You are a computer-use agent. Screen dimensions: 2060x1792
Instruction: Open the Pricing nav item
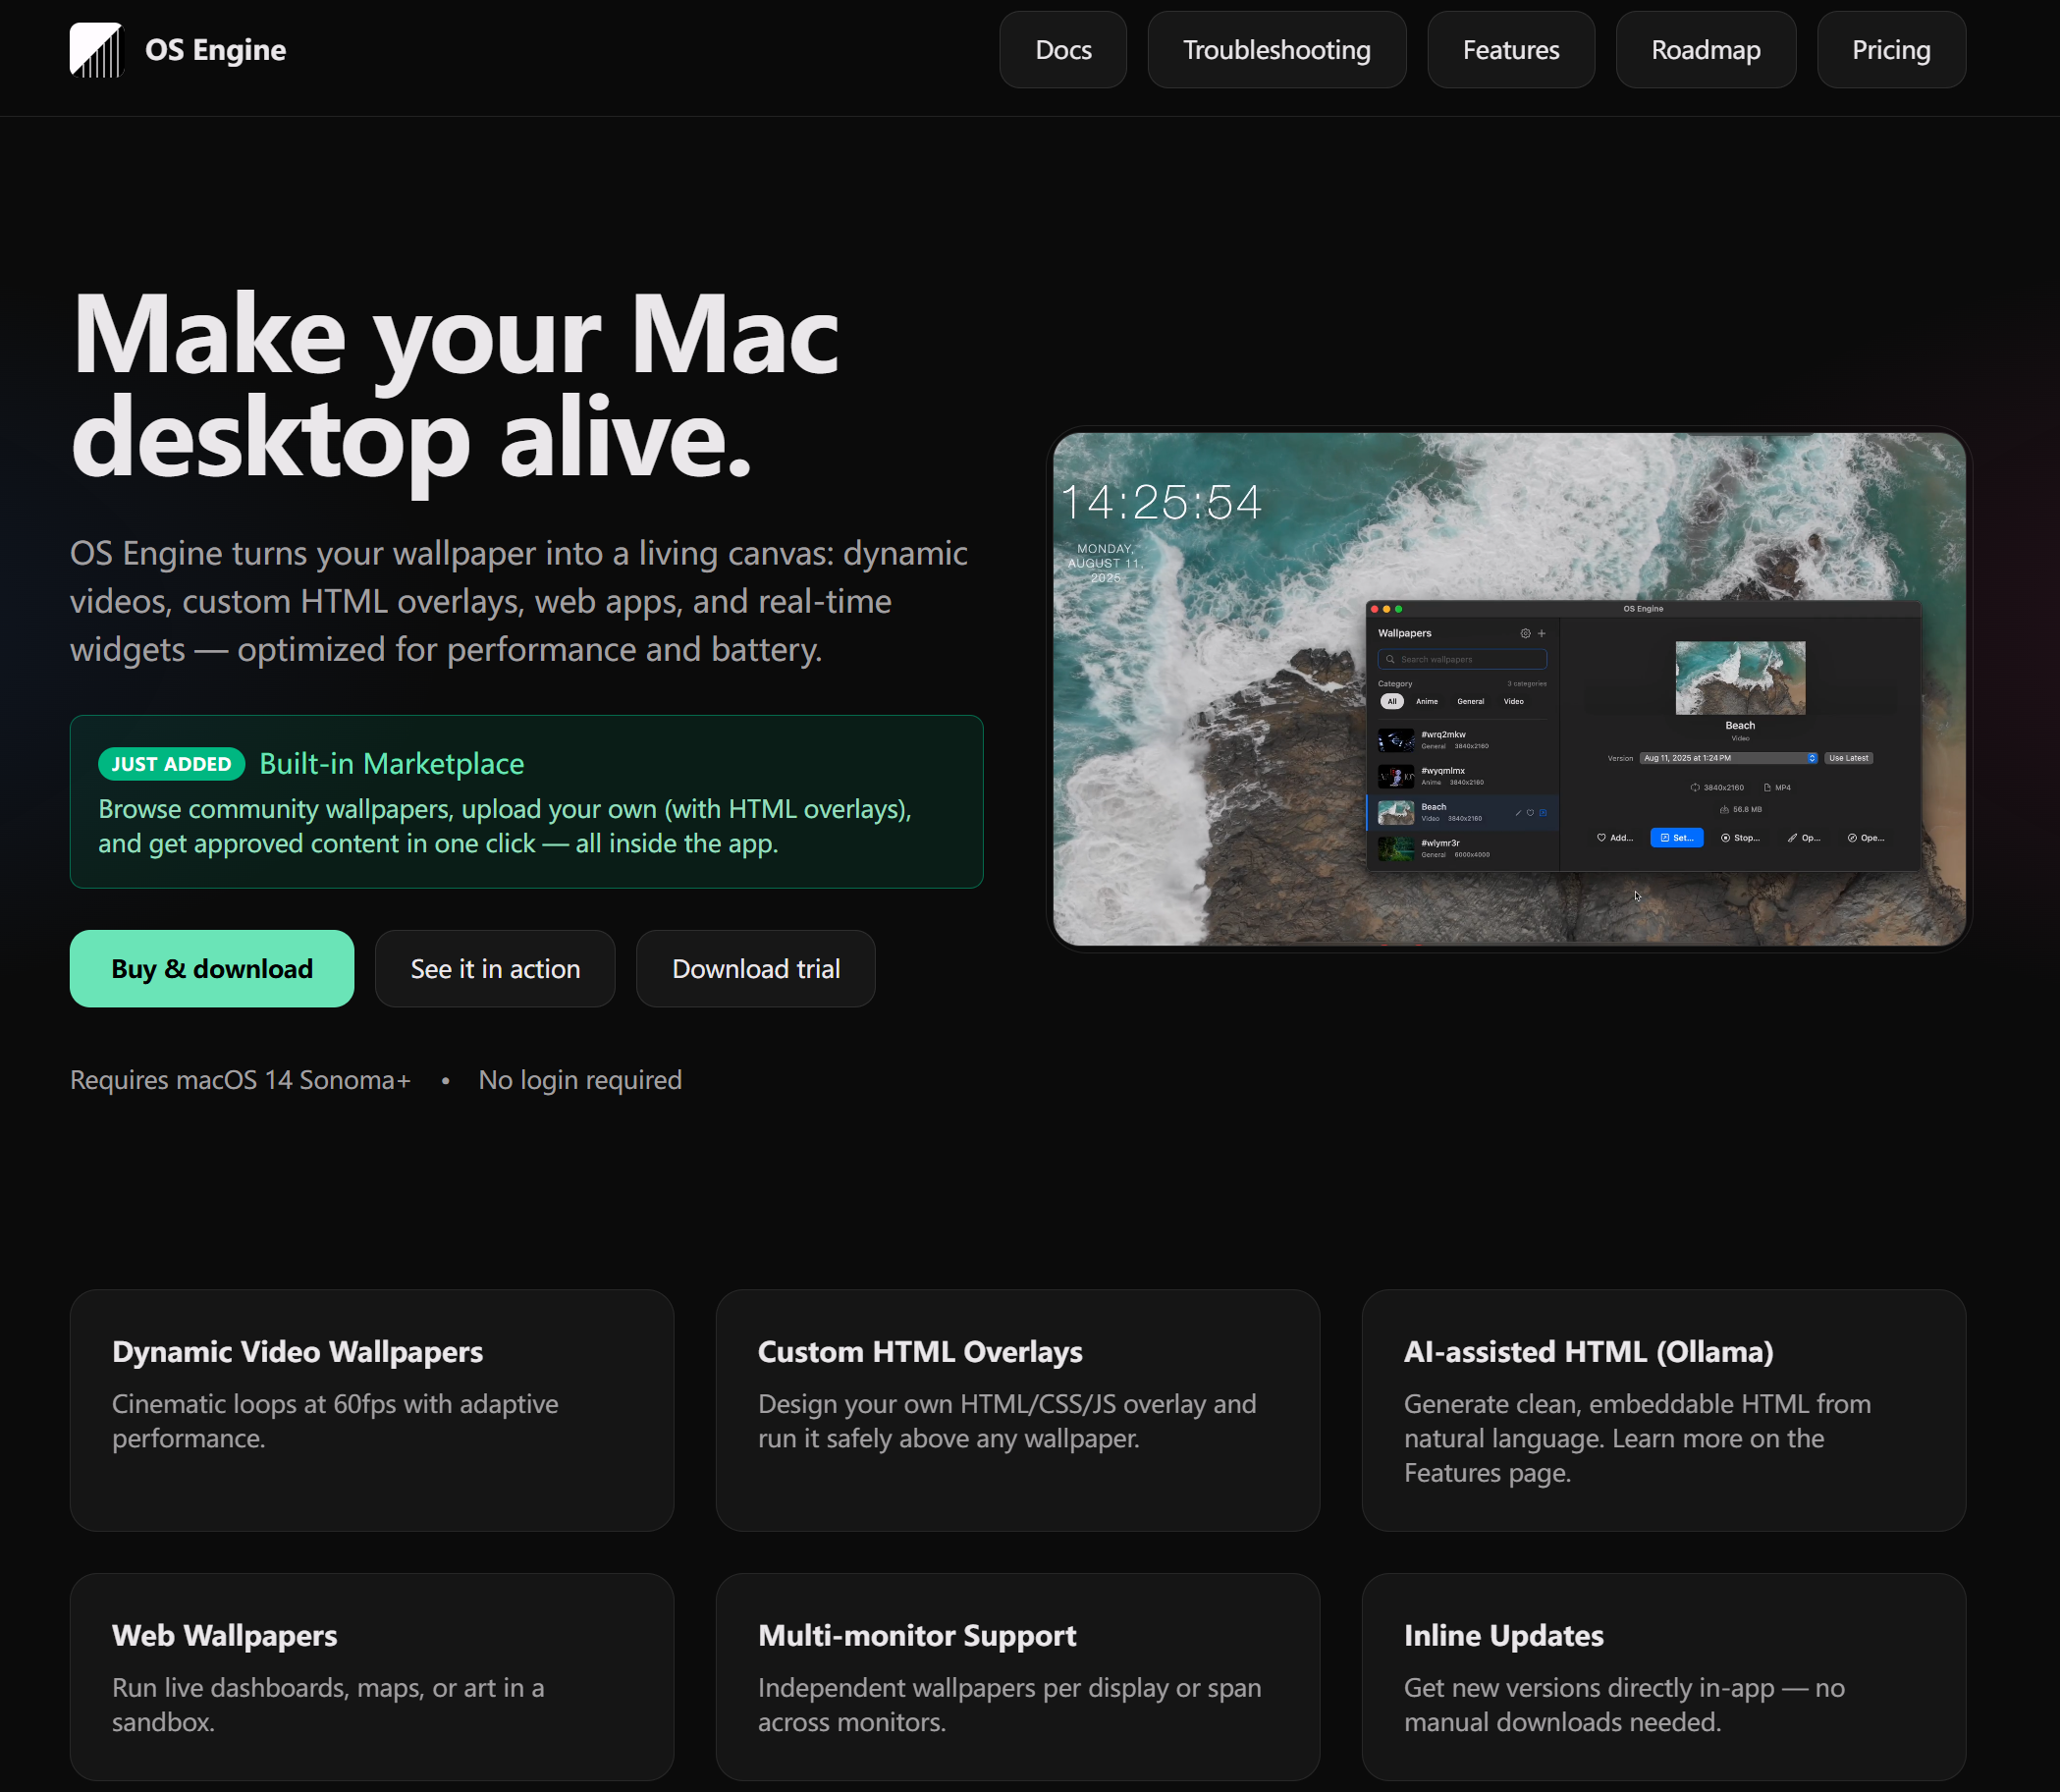click(1891, 50)
